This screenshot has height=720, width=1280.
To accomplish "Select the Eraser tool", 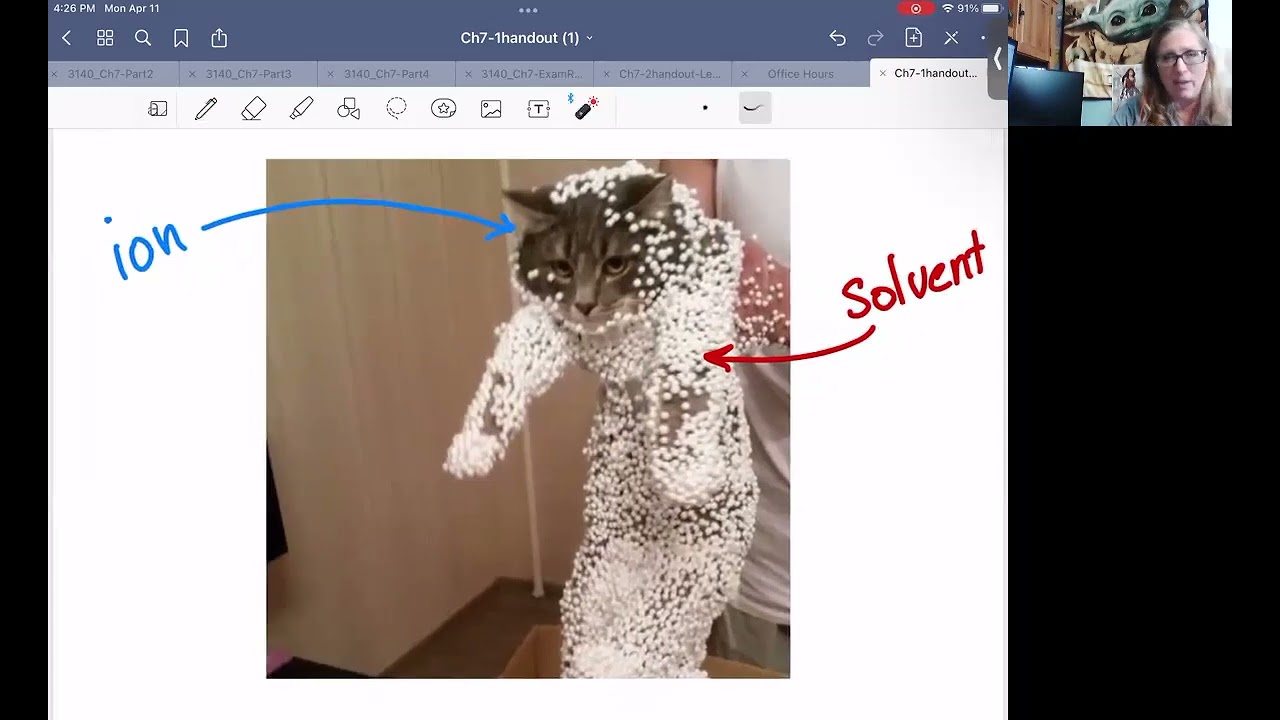I will 254,109.
